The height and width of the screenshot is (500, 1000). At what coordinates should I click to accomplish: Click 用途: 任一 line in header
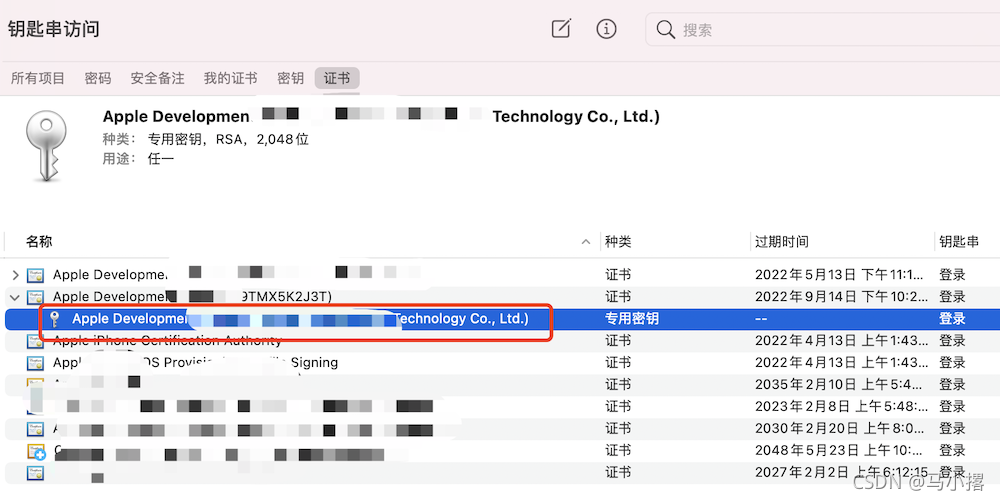pyautogui.click(x=138, y=159)
